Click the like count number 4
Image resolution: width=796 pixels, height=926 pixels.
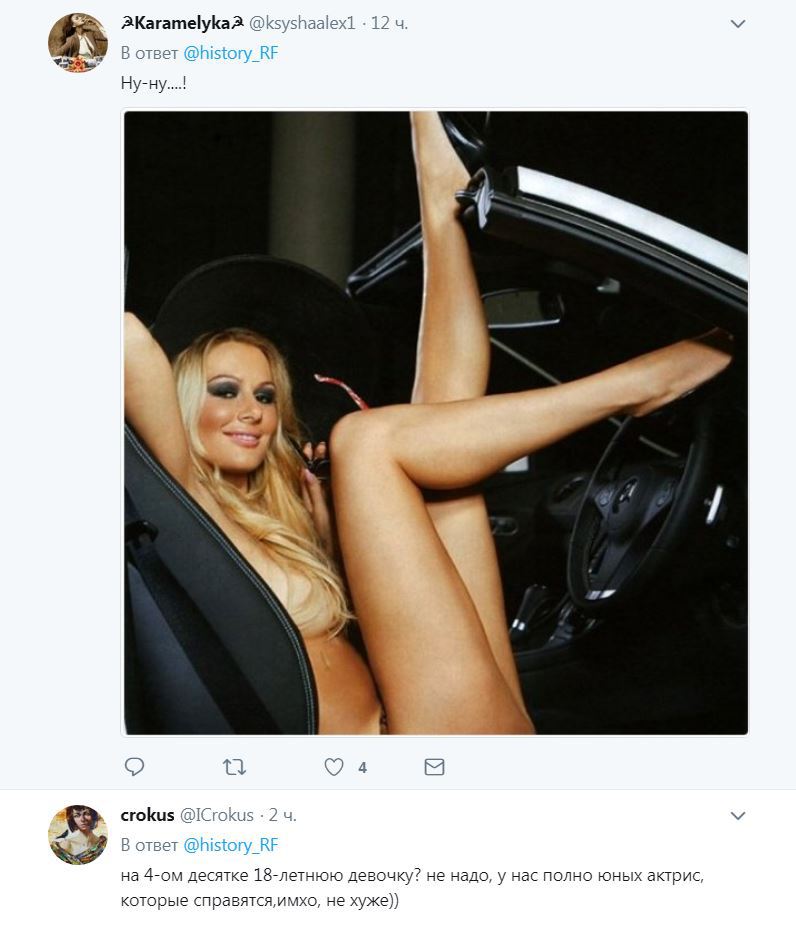pos(362,767)
